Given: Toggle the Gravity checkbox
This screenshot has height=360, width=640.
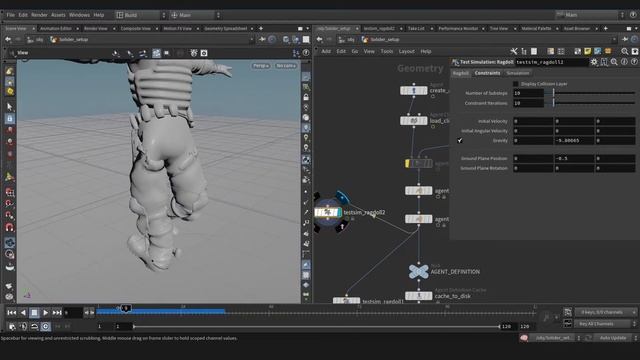Looking at the screenshot, I should click(x=460, y=140).
